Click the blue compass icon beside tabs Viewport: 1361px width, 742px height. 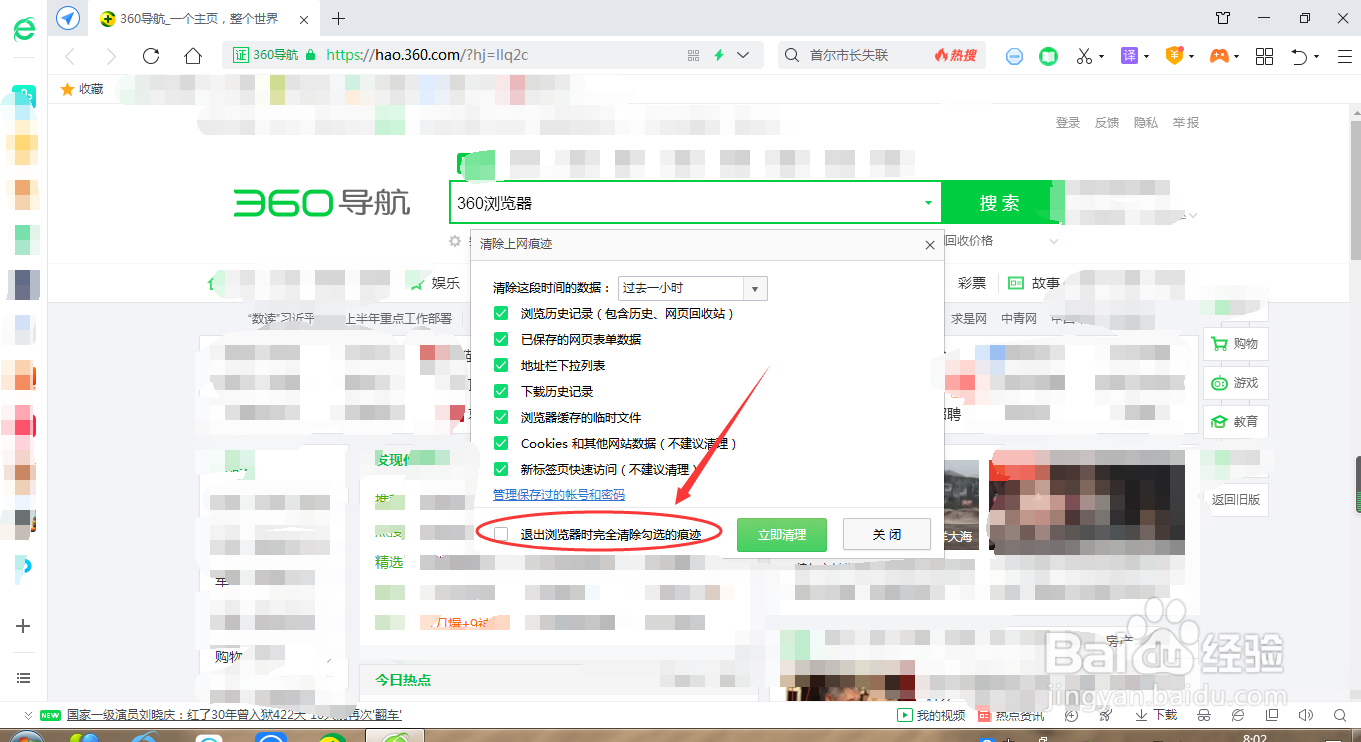click(68, 18)
